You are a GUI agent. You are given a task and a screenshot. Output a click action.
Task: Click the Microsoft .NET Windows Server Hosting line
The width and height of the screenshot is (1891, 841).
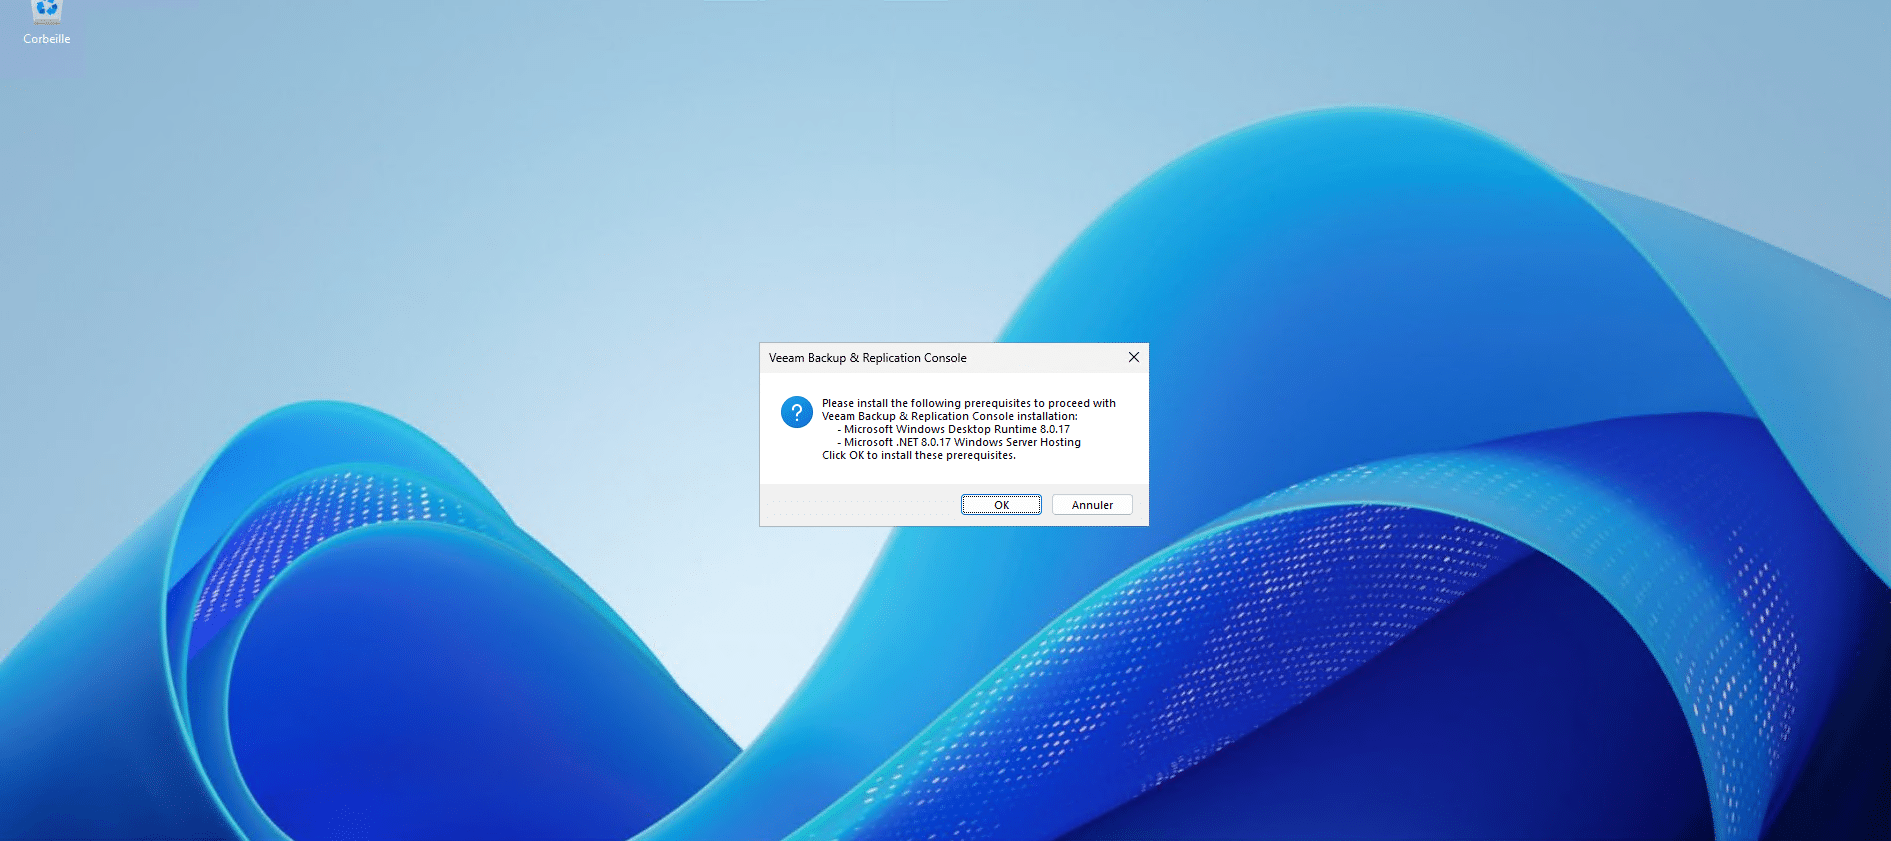click(x=961, y=442)
